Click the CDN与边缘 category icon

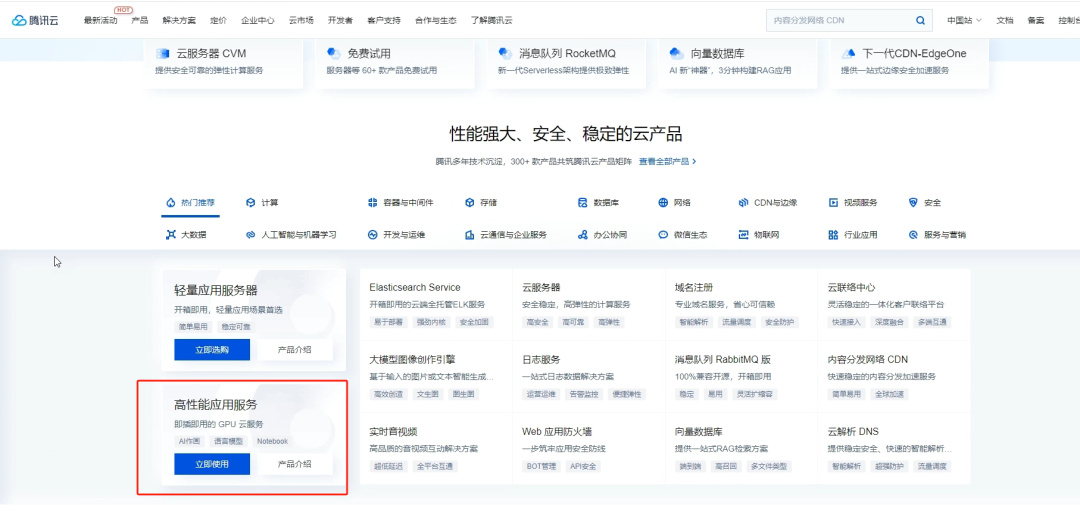click(x=743, y=203)
